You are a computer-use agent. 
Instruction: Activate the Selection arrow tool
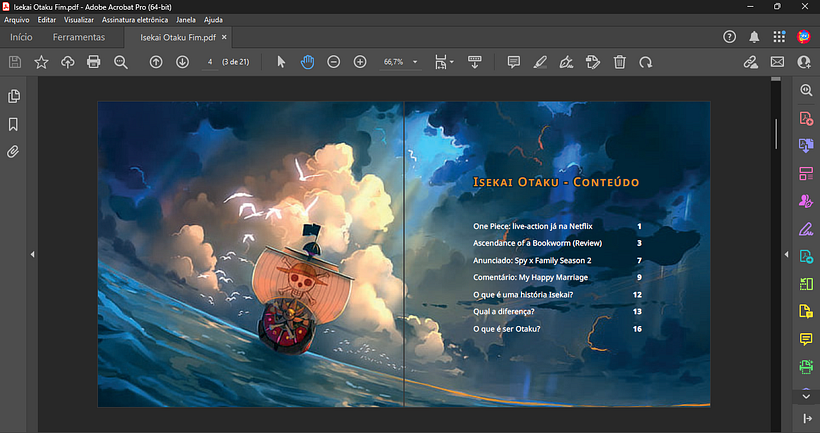(281, 62)
